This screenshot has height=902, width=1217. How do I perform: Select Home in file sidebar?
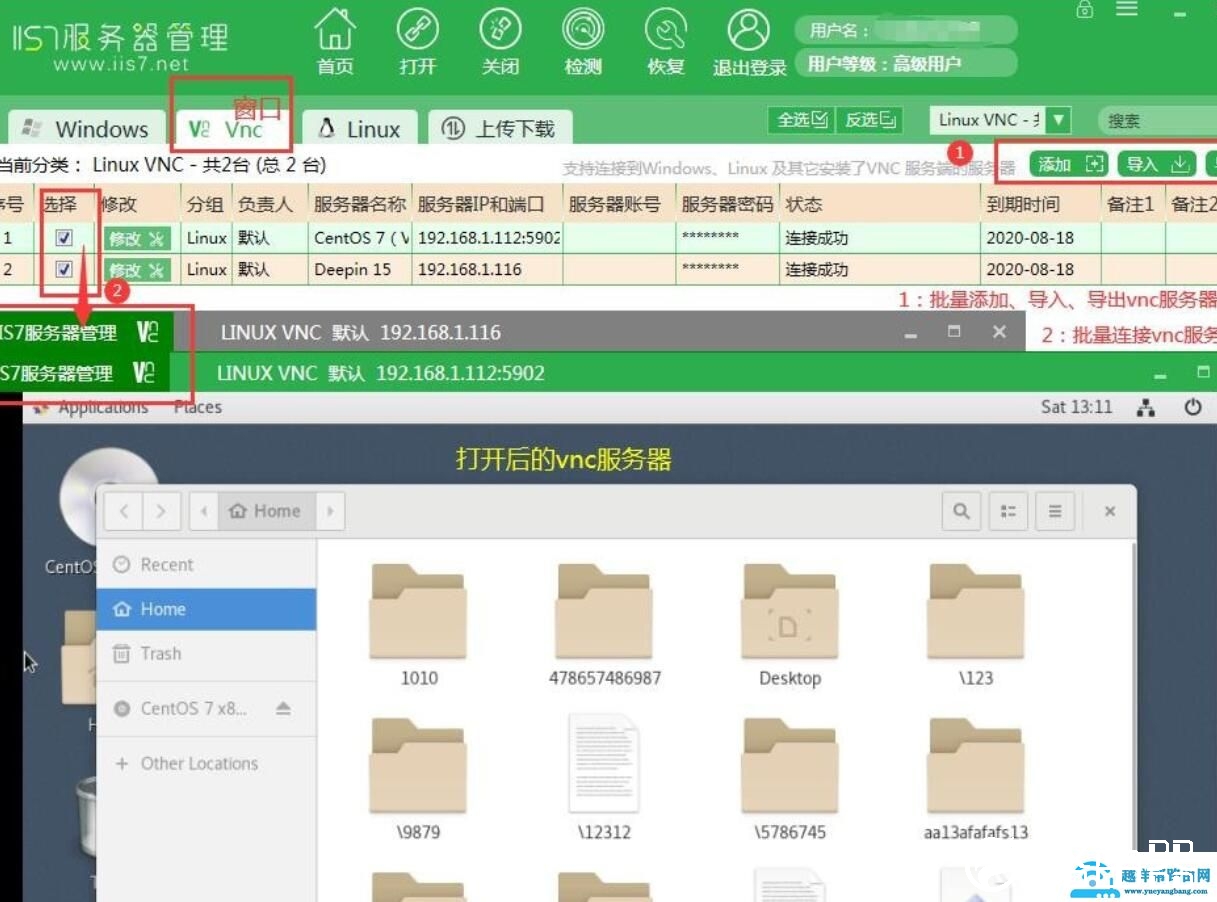[206, 609]
